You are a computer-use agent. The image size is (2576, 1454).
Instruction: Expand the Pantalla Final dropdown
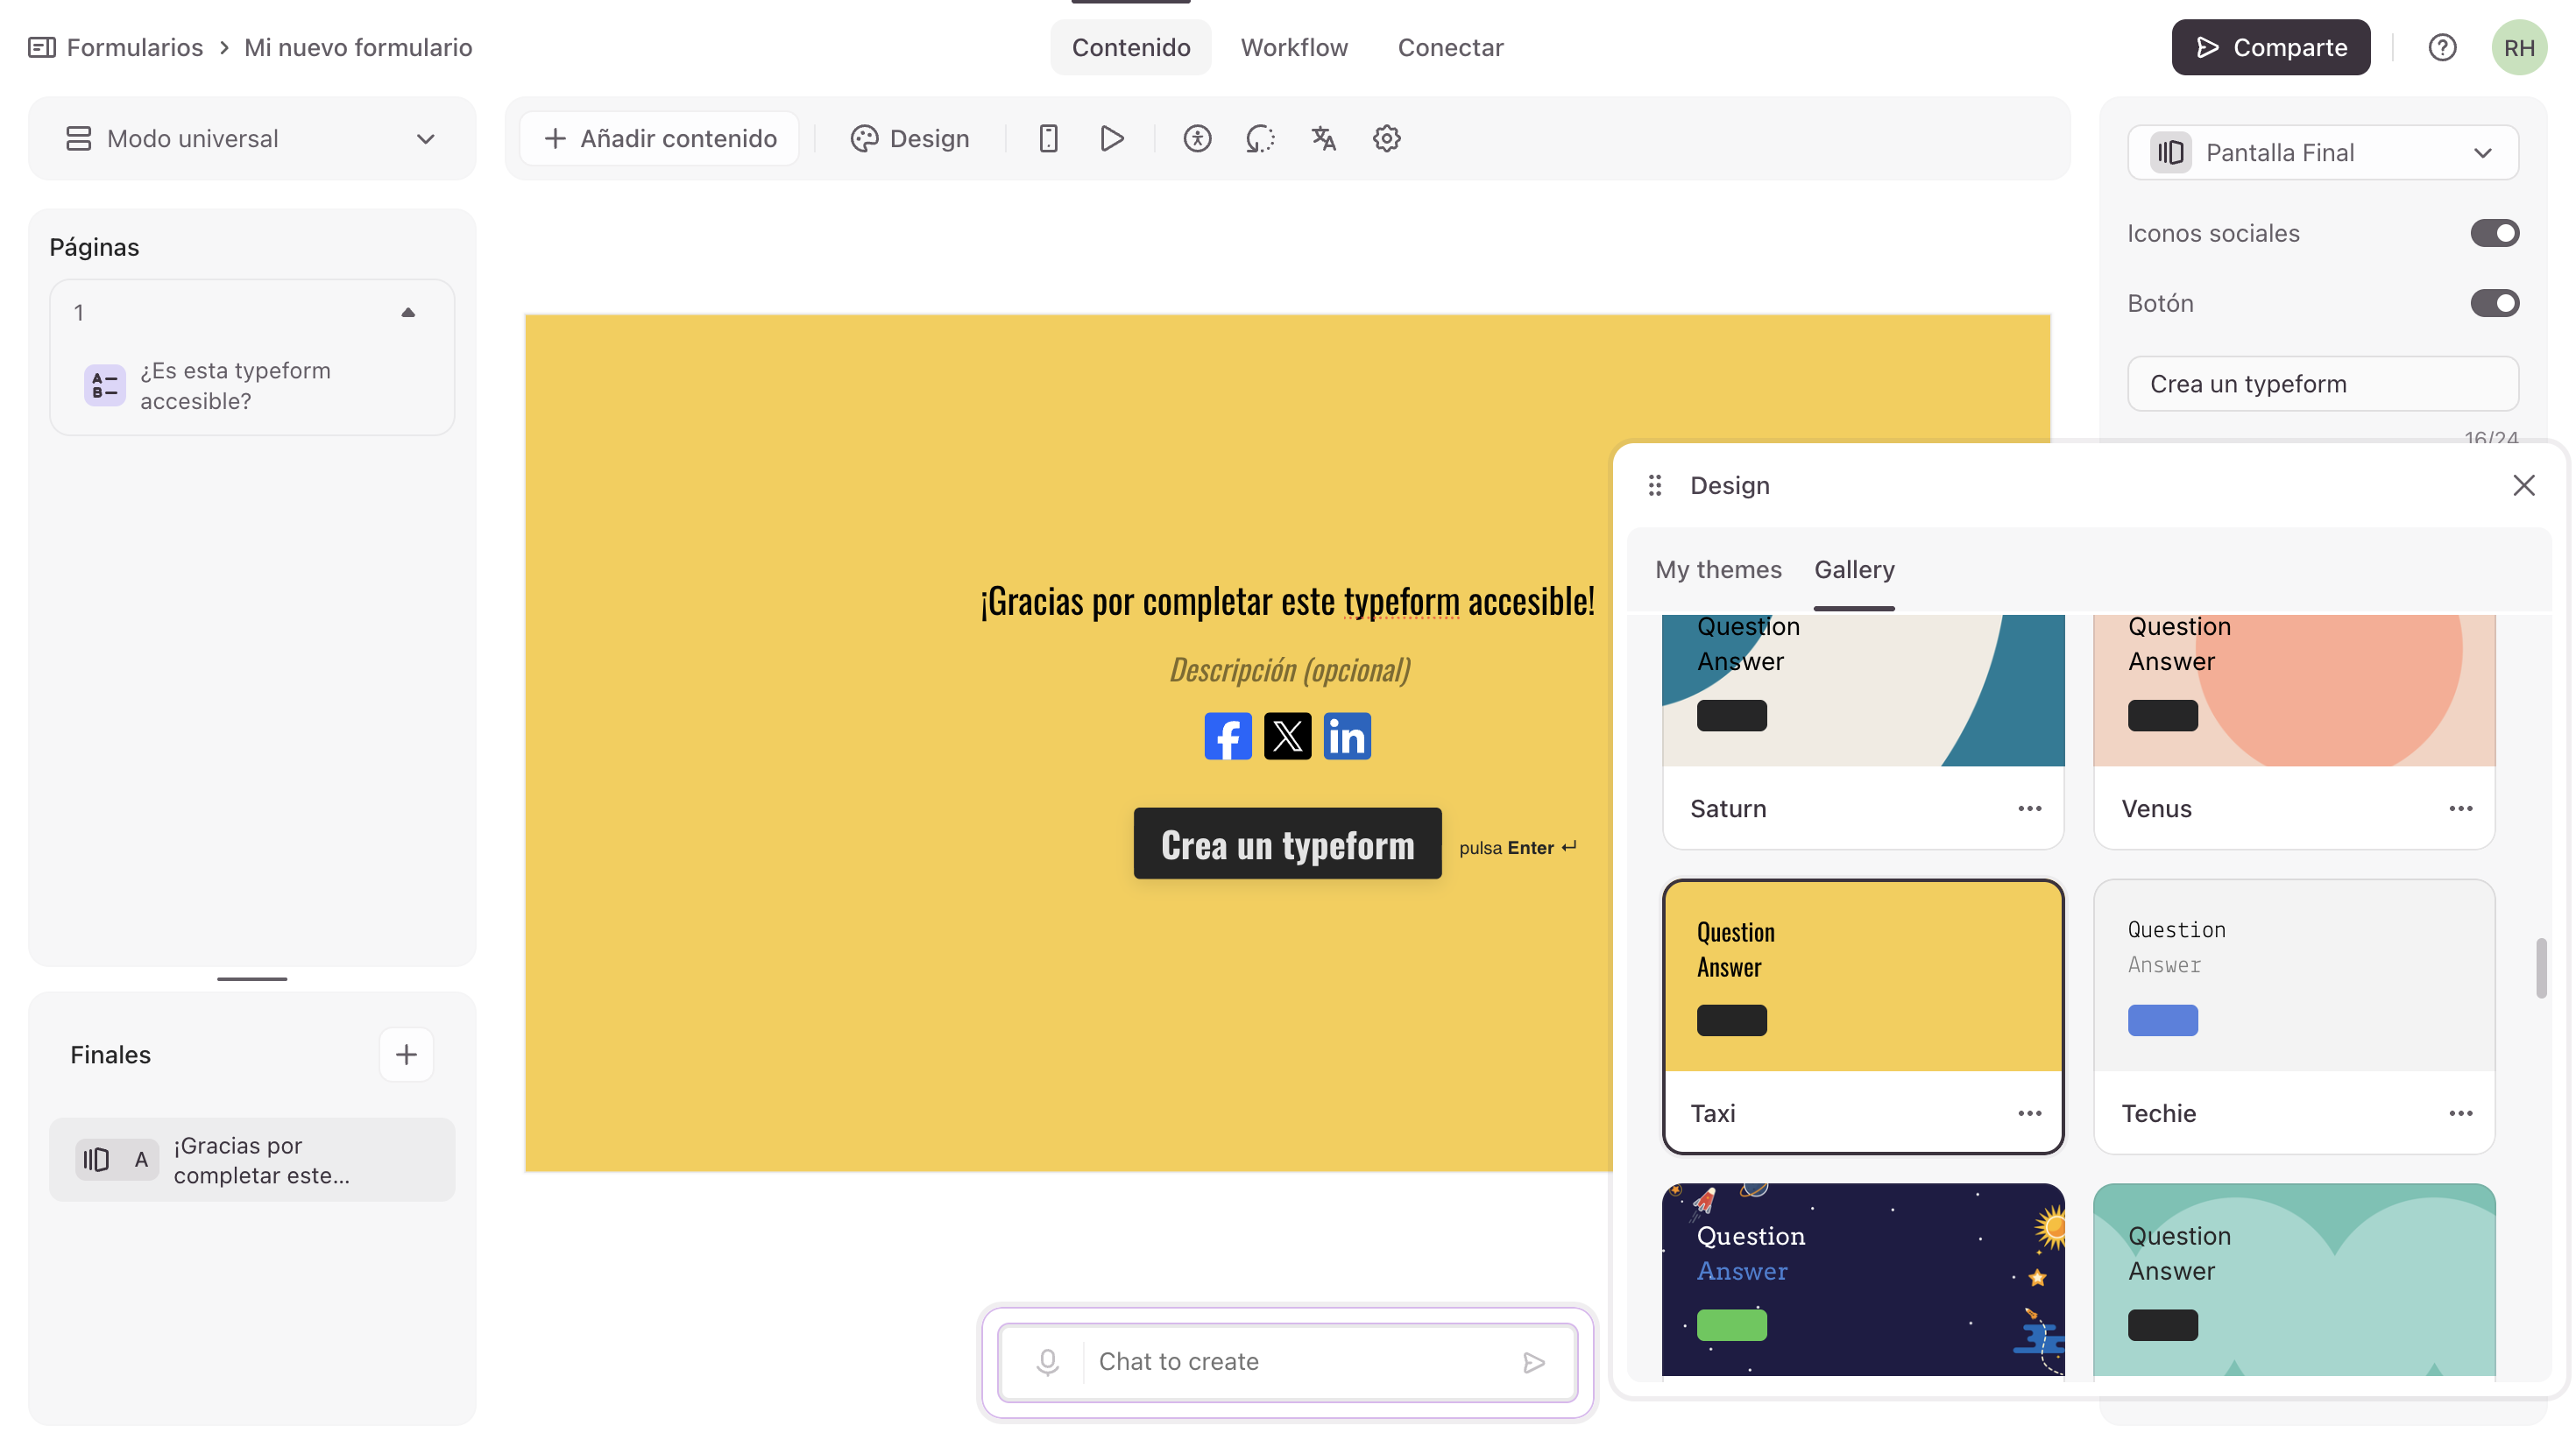(x=2322, y=152)
